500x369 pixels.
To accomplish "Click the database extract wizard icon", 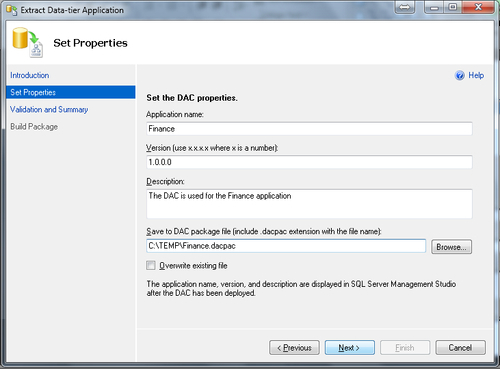I will [28, 42].
